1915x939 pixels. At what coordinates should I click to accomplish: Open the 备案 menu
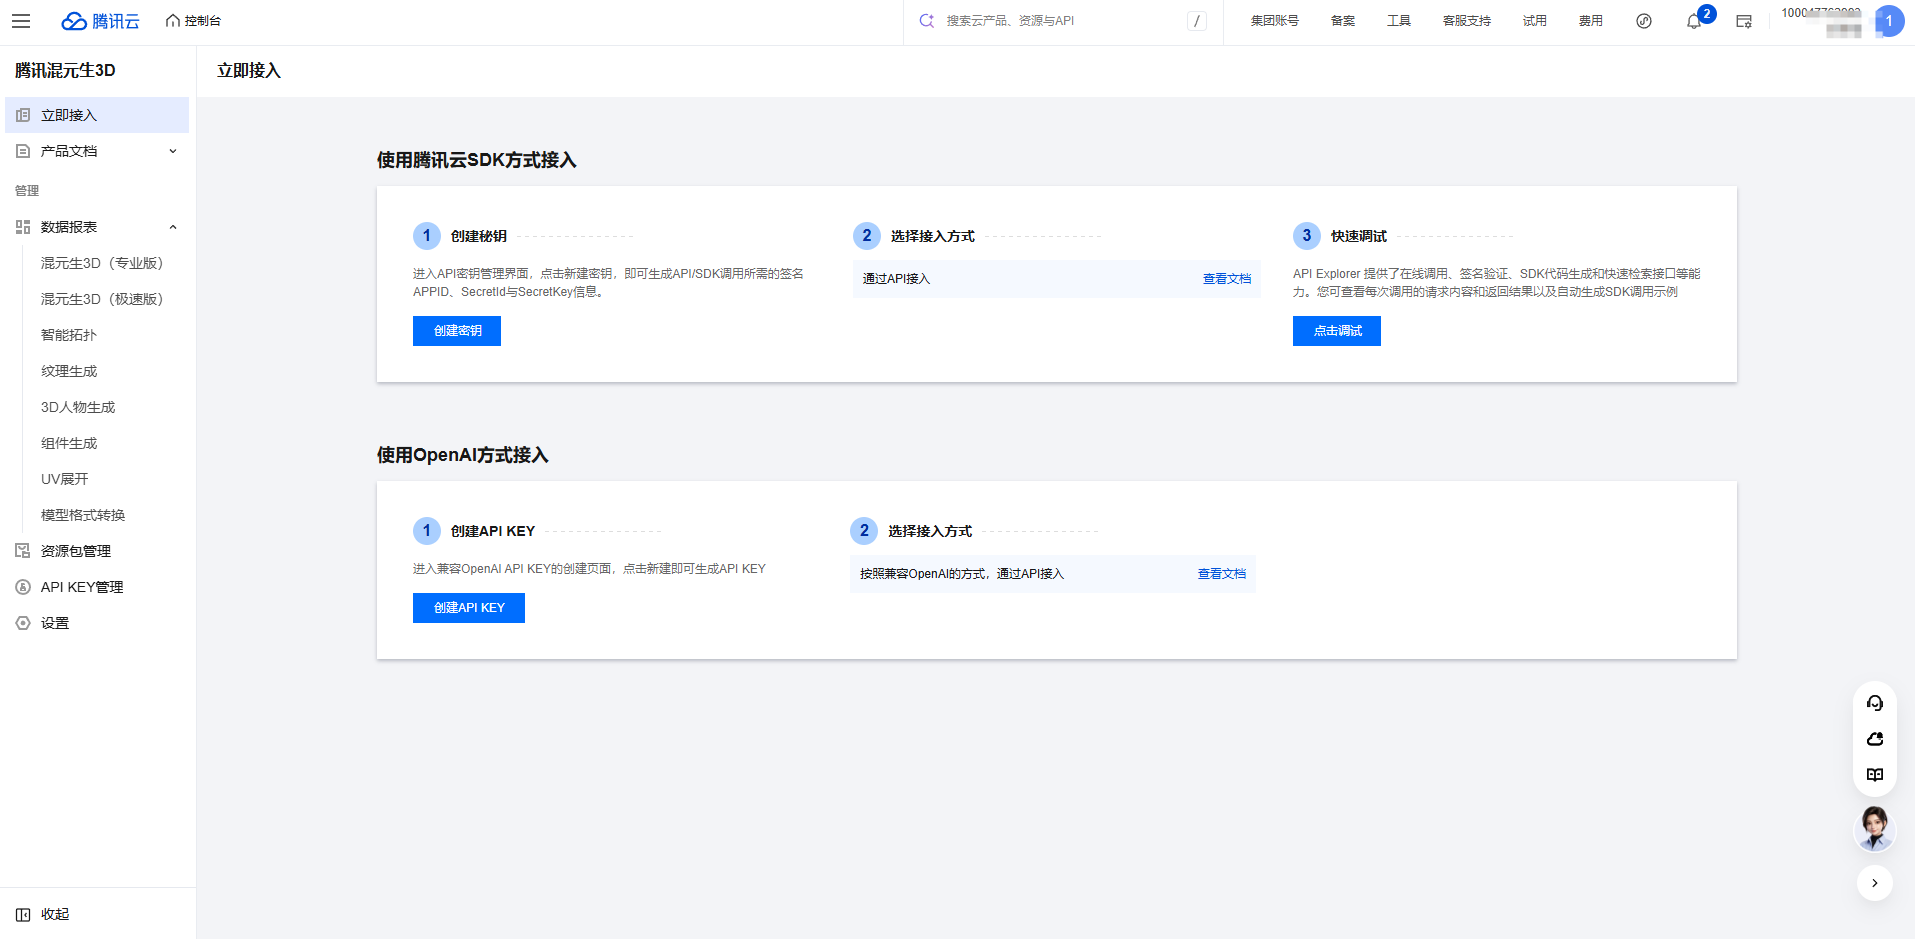click(1343, 21)
